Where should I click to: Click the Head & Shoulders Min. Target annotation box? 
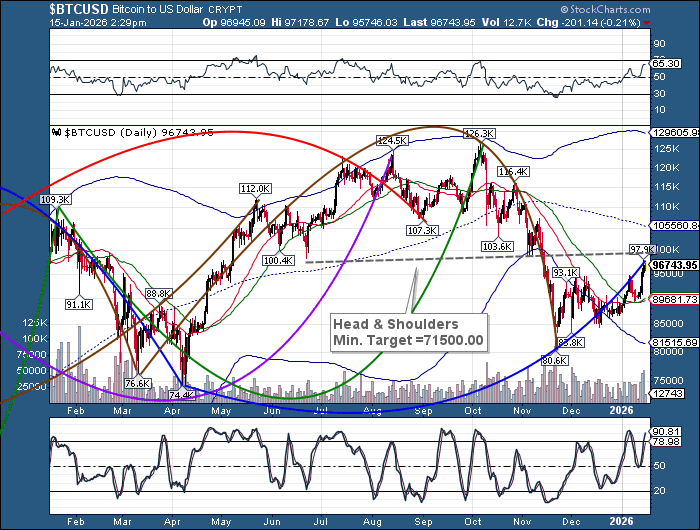407,332
